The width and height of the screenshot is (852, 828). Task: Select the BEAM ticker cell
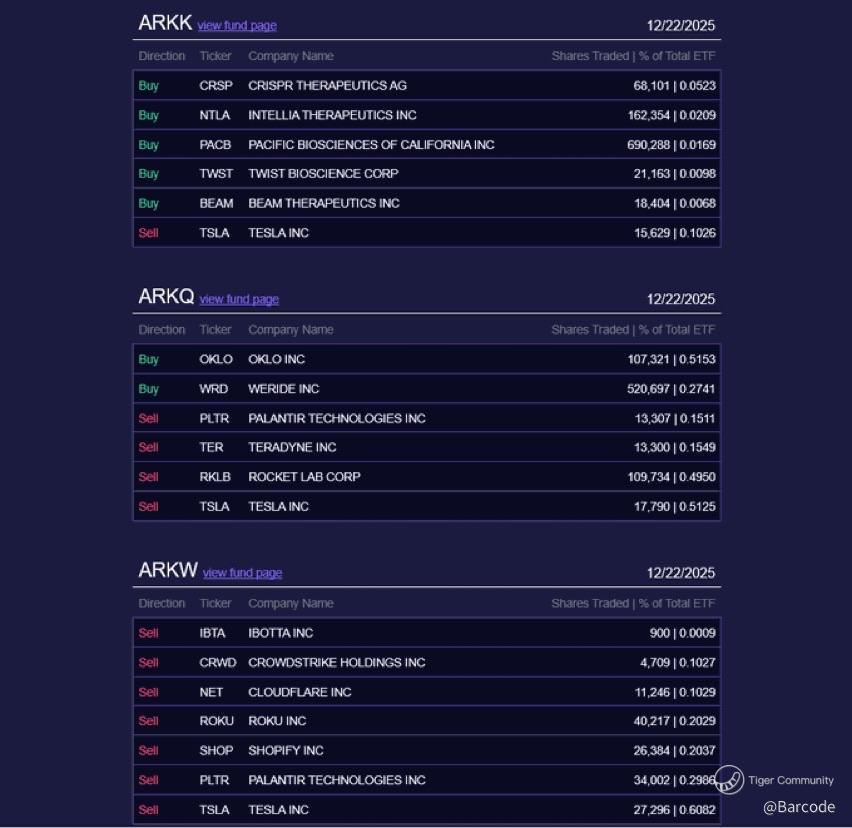pyautogui.click(x=216, y=203)
